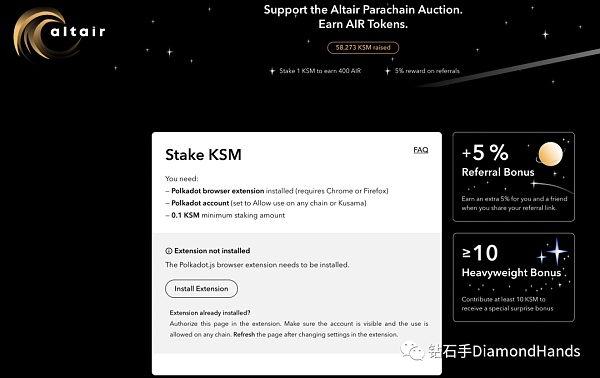Screen dimensions: 600x378
Task: Click the altair wordmark text
Action: [78, 31]
